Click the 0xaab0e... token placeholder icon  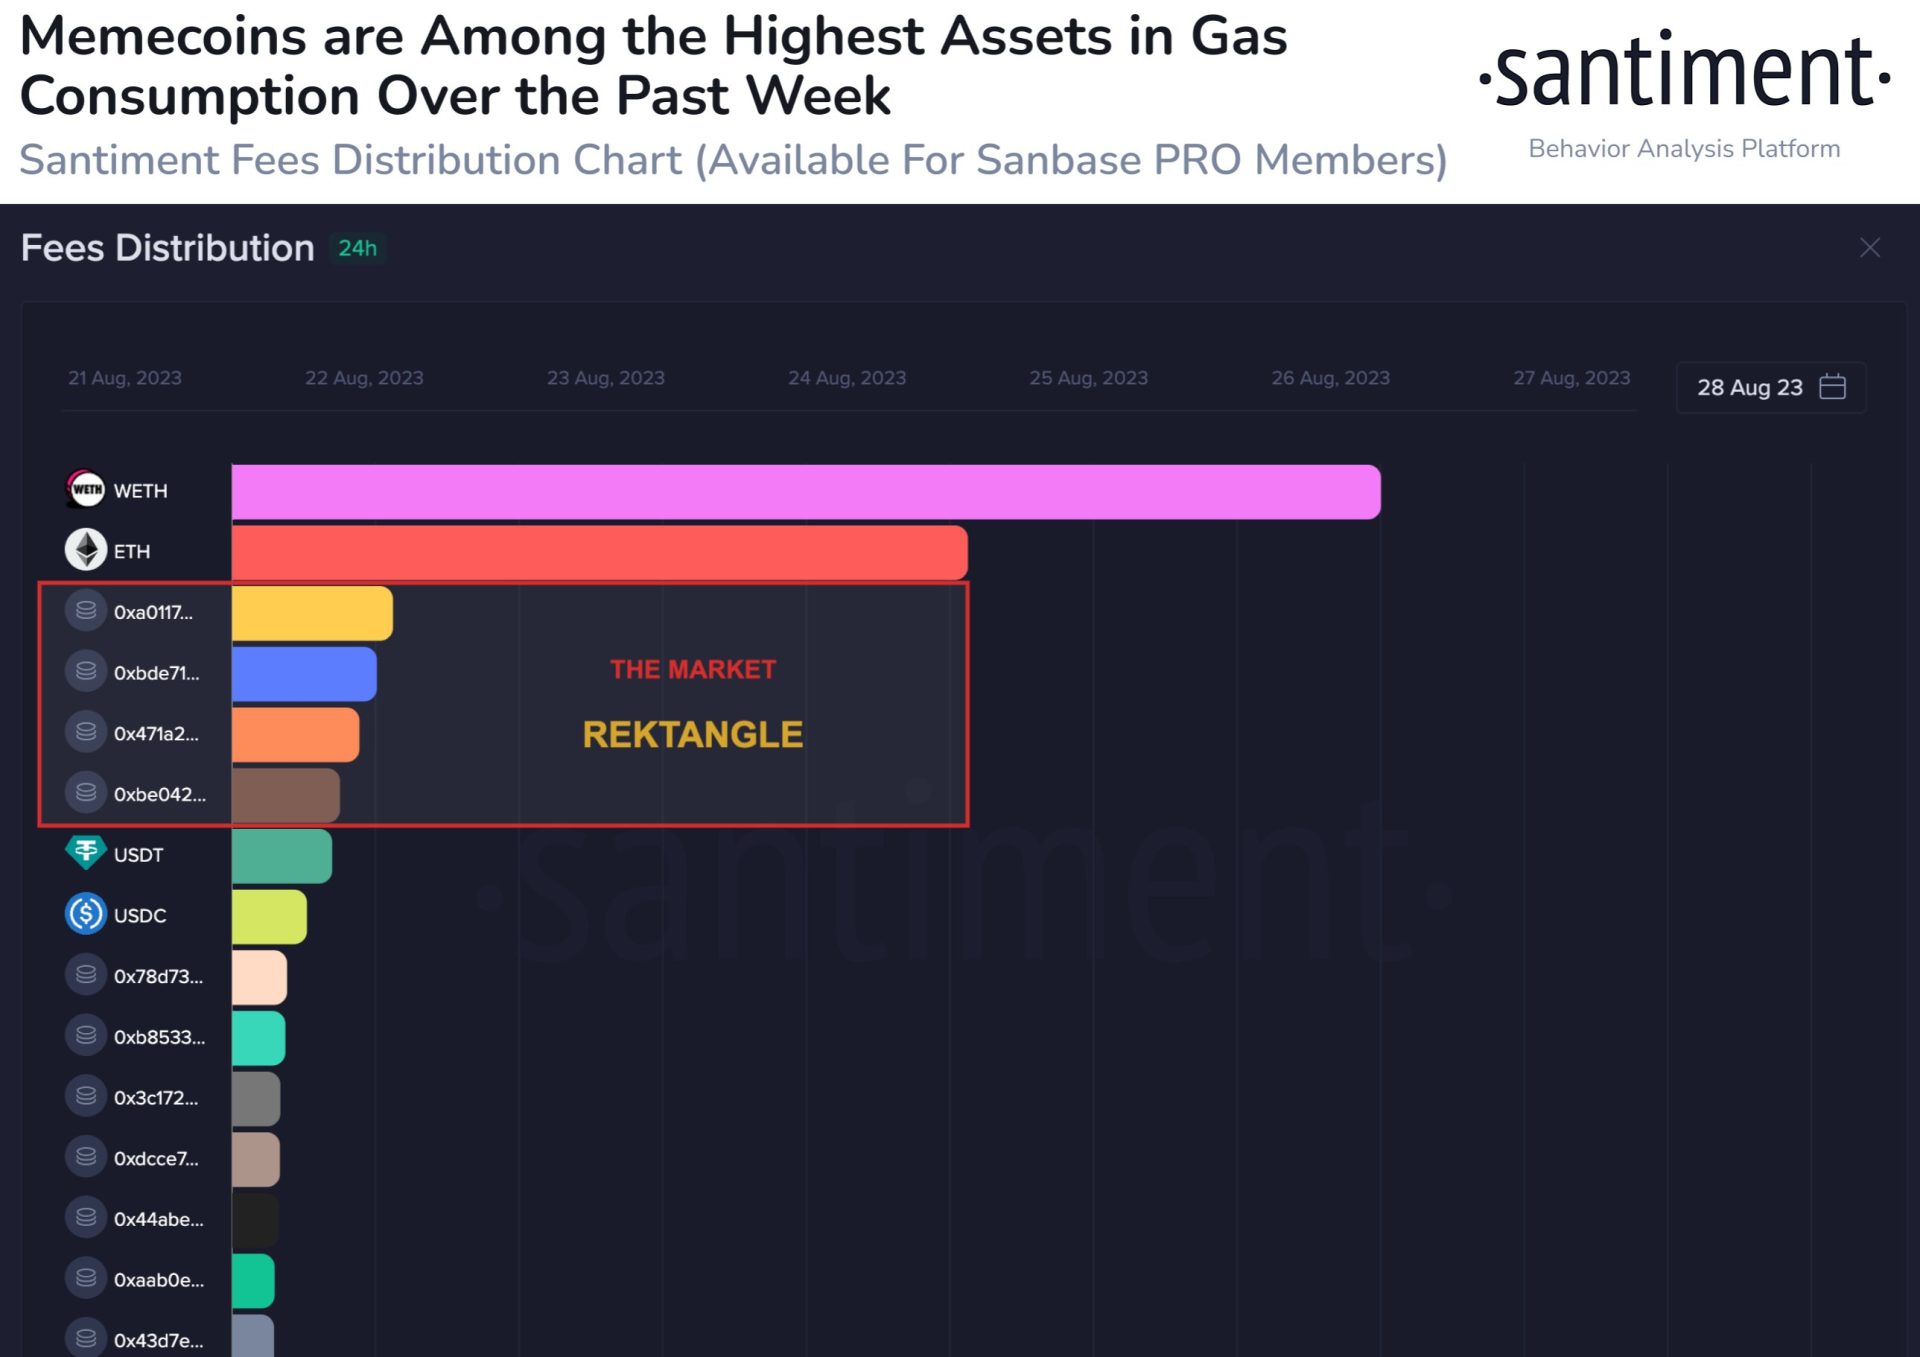tap(86, 1278)
